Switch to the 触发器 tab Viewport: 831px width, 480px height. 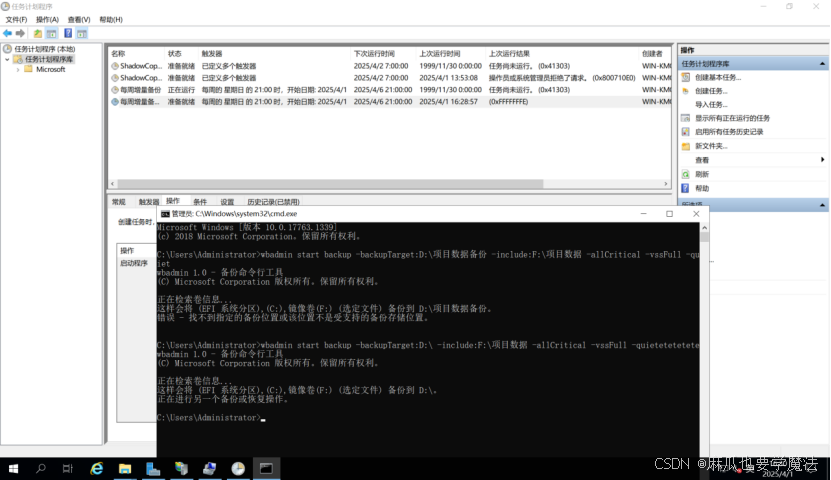click(148, 202)
